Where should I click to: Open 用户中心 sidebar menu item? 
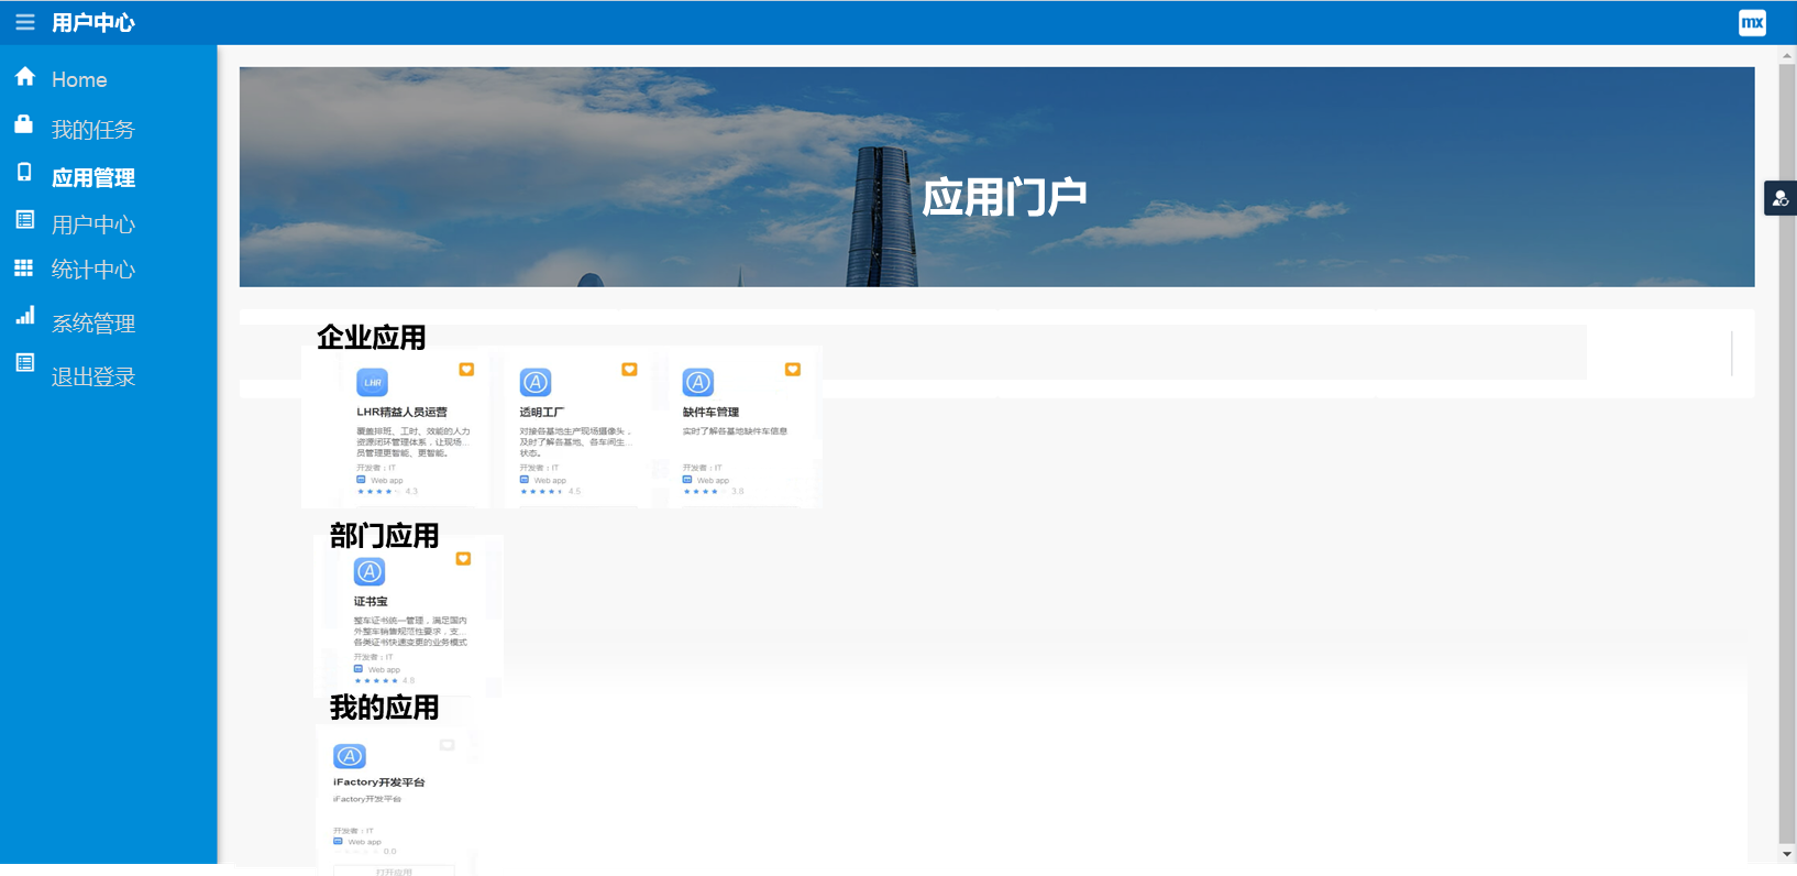pyautogui.click(x=93, y=224)
